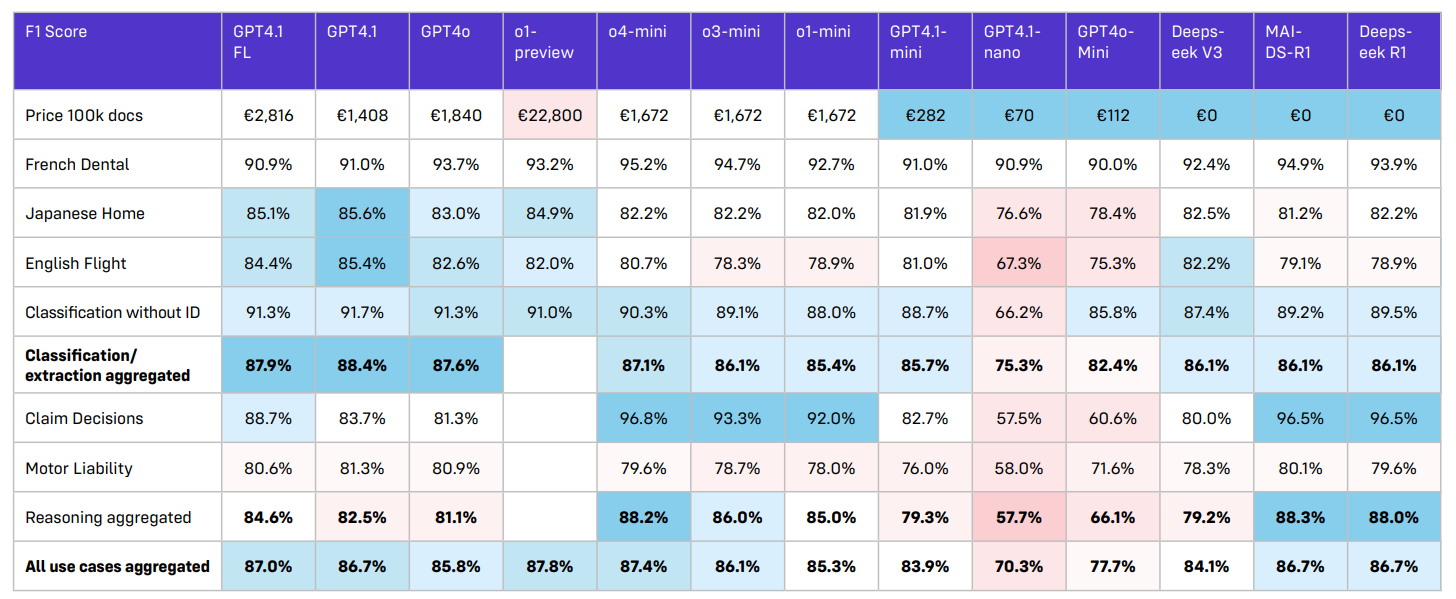The height and width of the screenshot is (599, 1456).
Task: Select the €22,800 price cell for o1-preview
Action: 549,115
